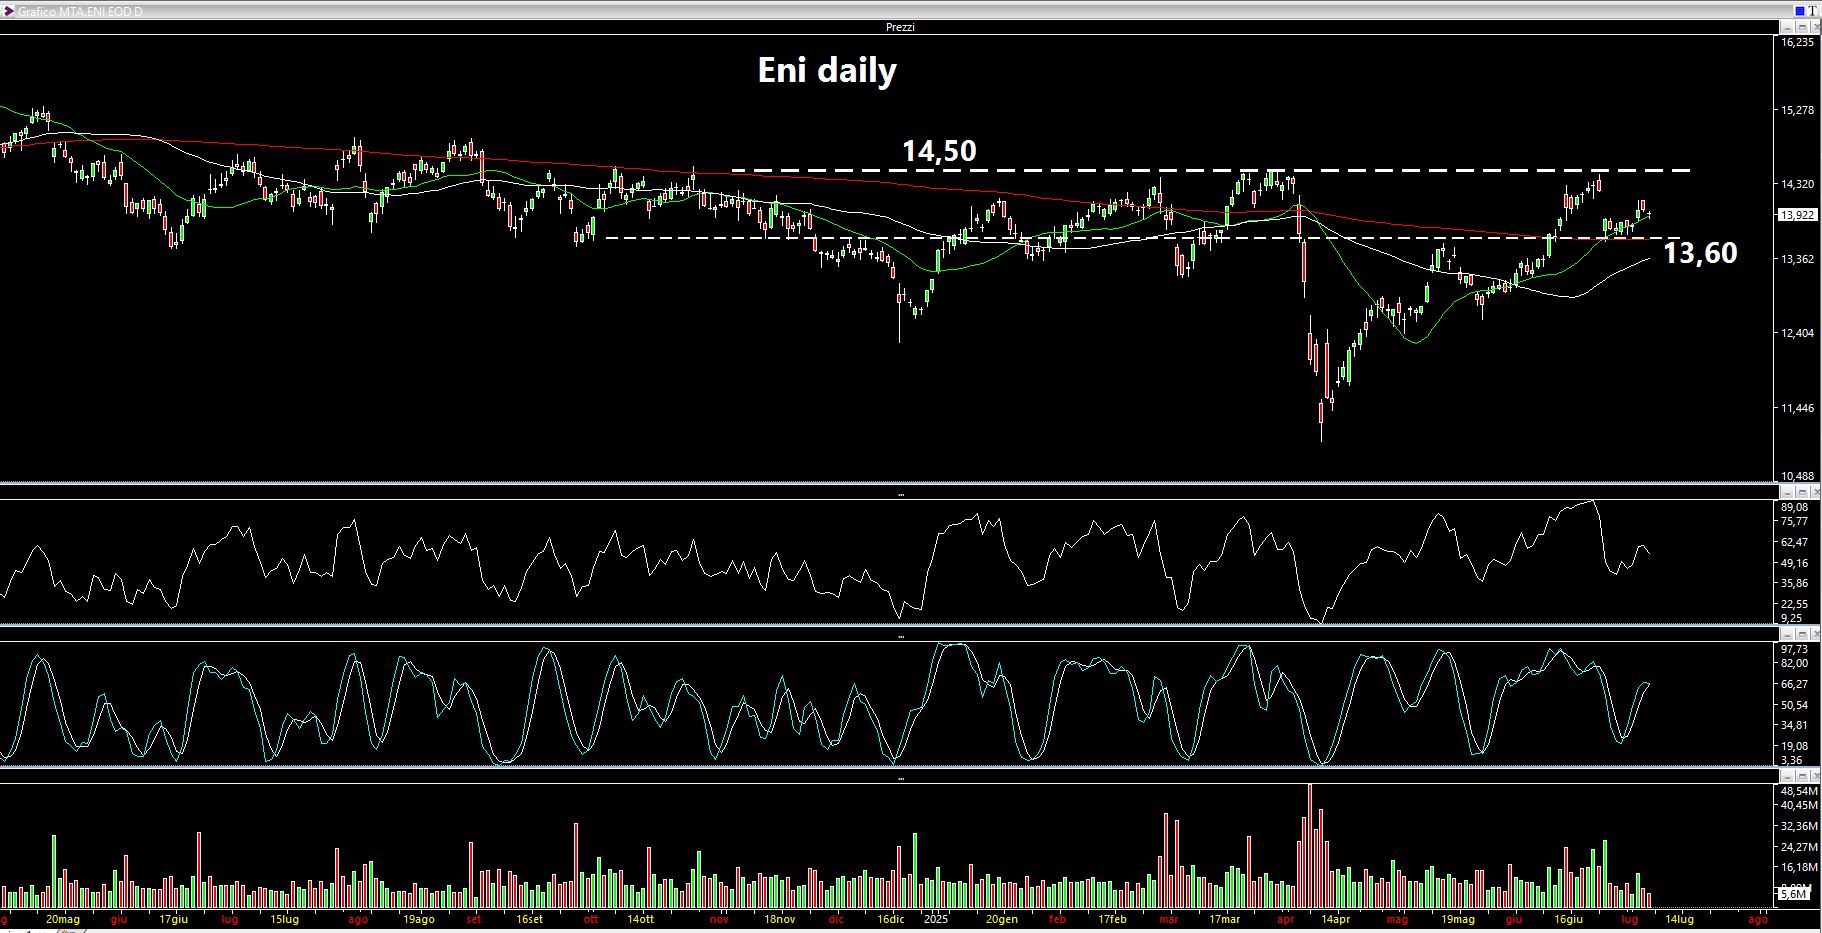Image resolution: width=1822 pixels, height=933 pixels.
Task: Click the 20gen date on time axis
Action: [x=1001, y=919]
